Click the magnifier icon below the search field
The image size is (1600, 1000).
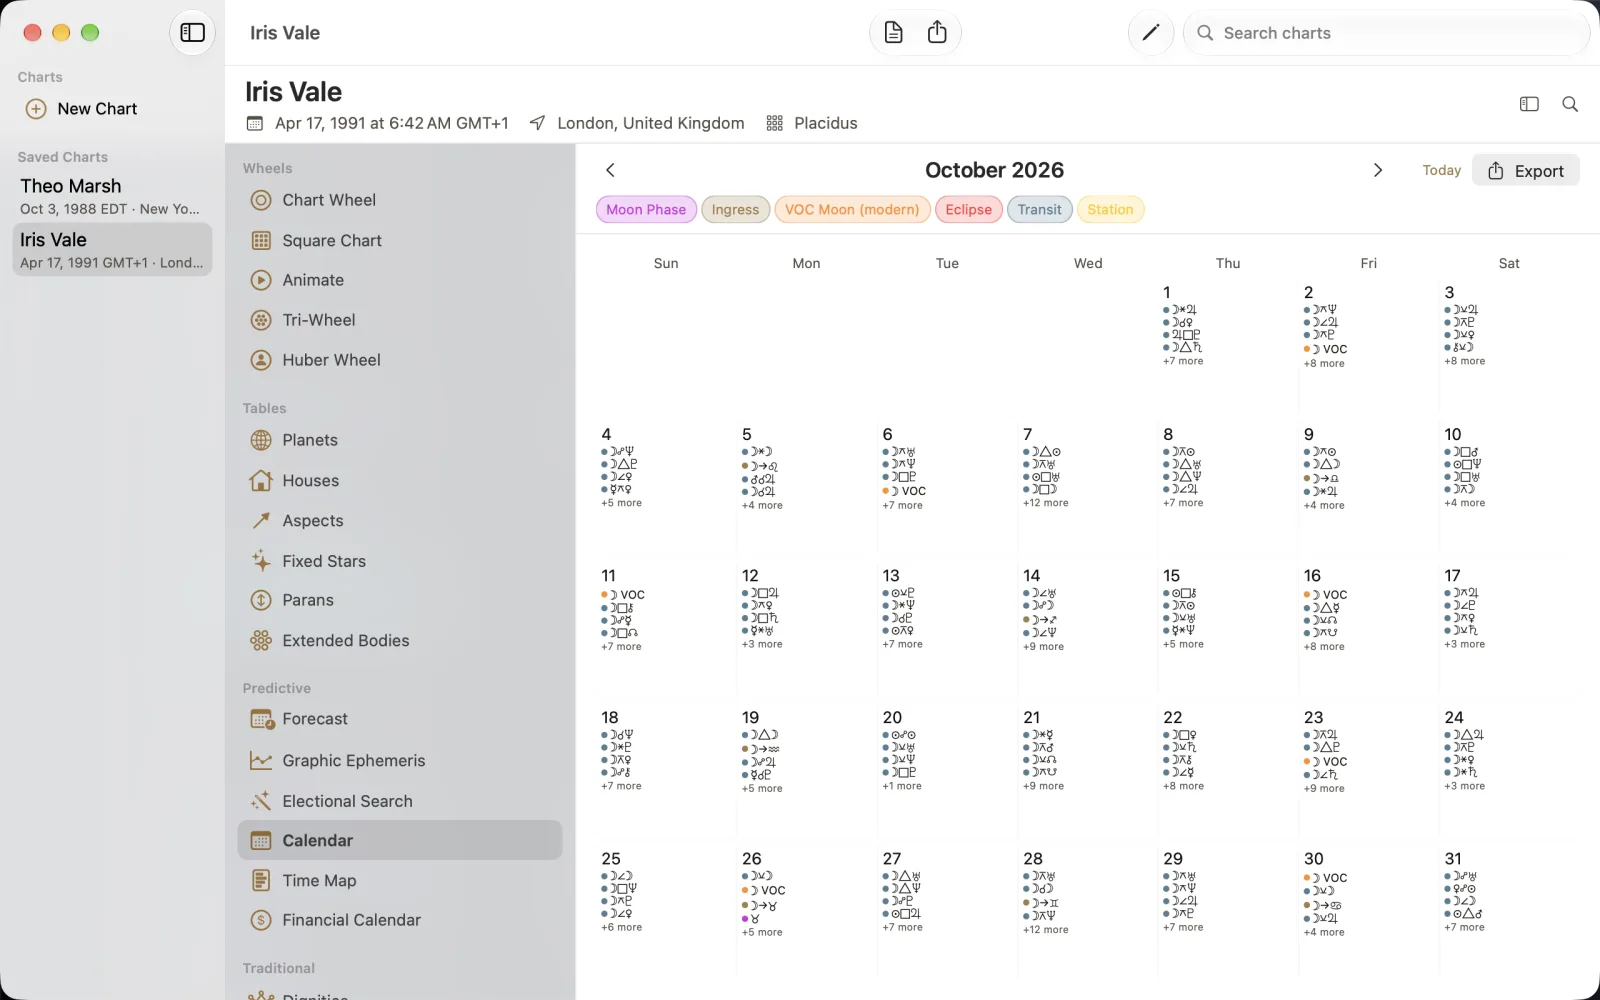tap(1570, 104)
